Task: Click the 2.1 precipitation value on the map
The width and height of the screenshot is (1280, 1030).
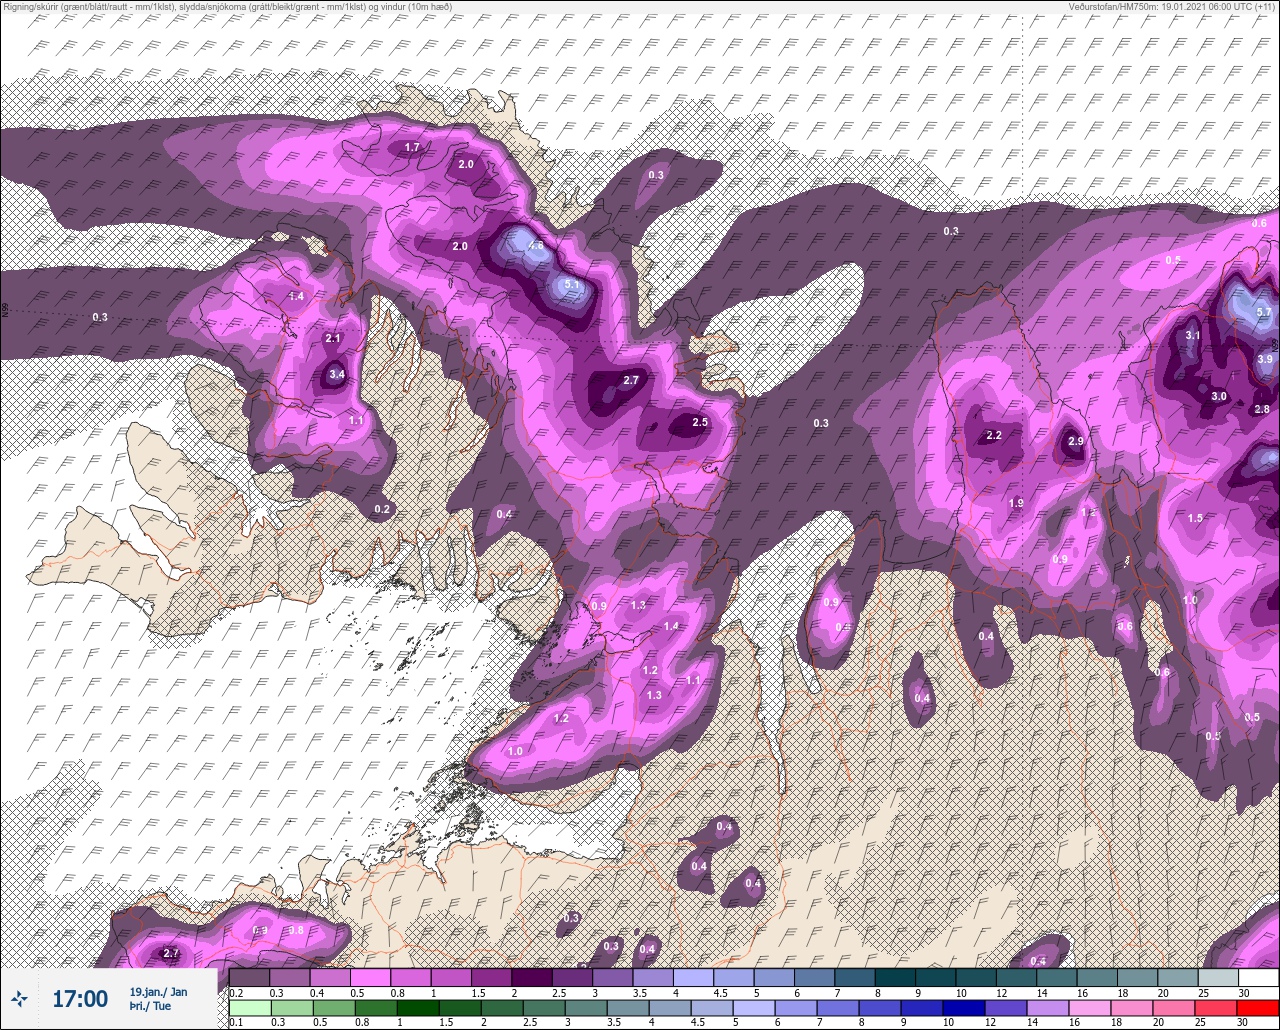Action: pos(333,338)
